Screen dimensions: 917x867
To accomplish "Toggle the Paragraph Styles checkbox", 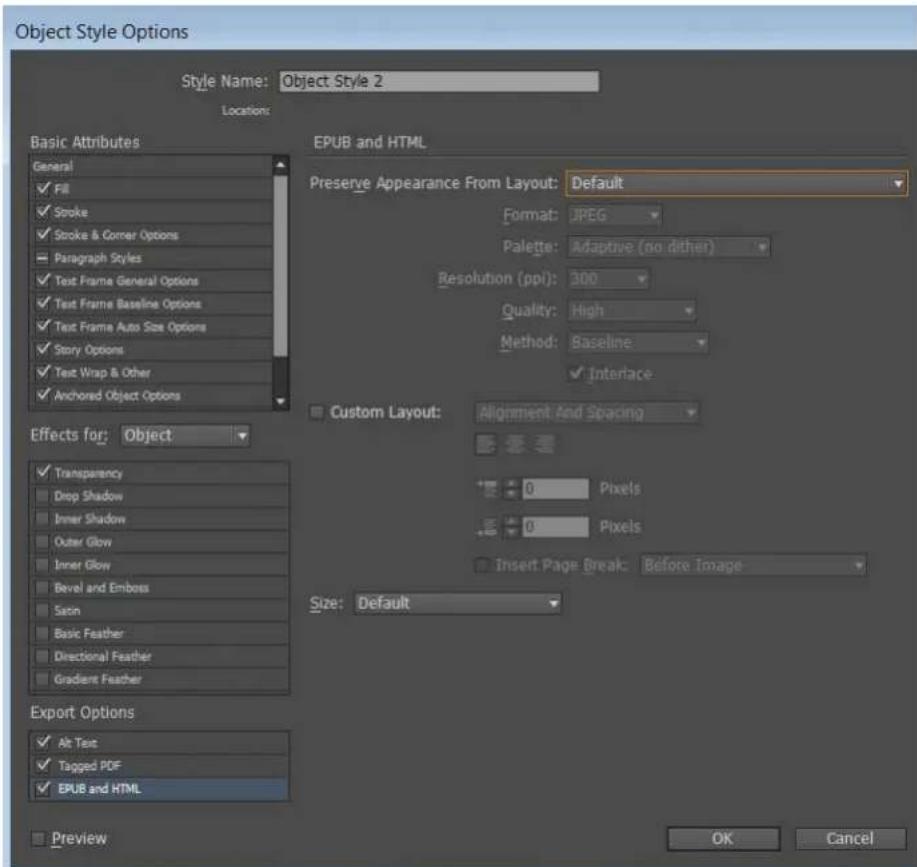I will tap(43, 257).
